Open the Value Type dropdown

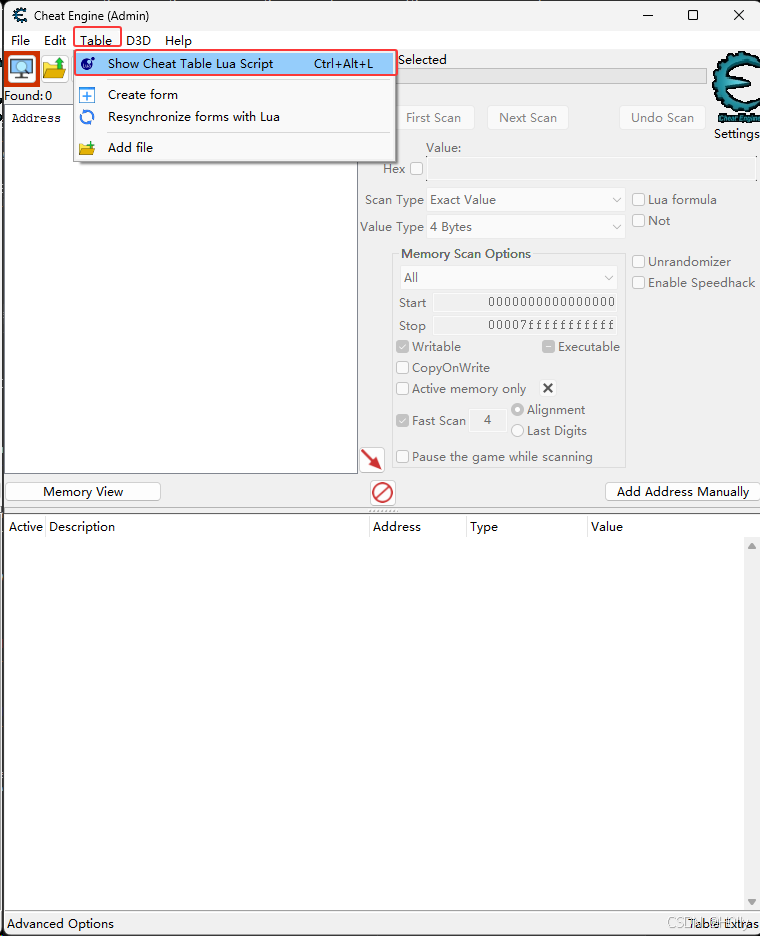click(x=525, y=227)
